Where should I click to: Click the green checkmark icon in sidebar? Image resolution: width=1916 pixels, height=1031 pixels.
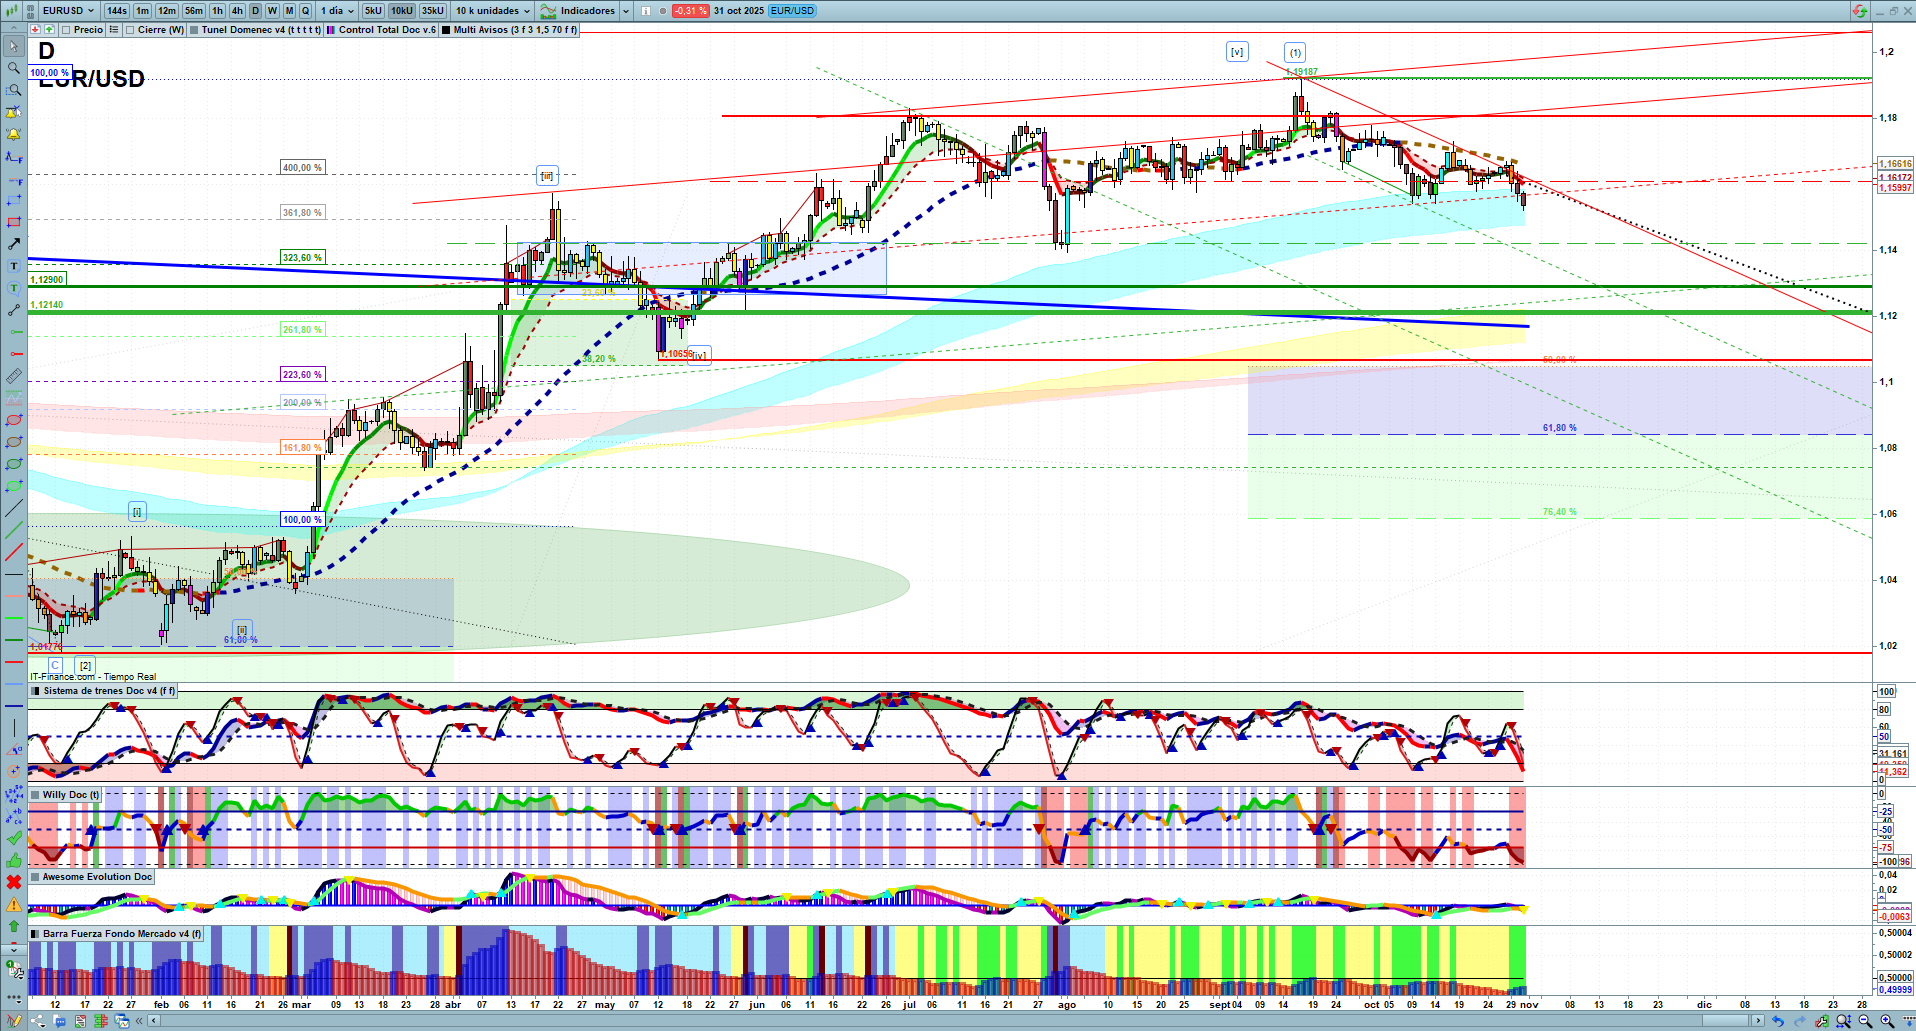point(14,838)
